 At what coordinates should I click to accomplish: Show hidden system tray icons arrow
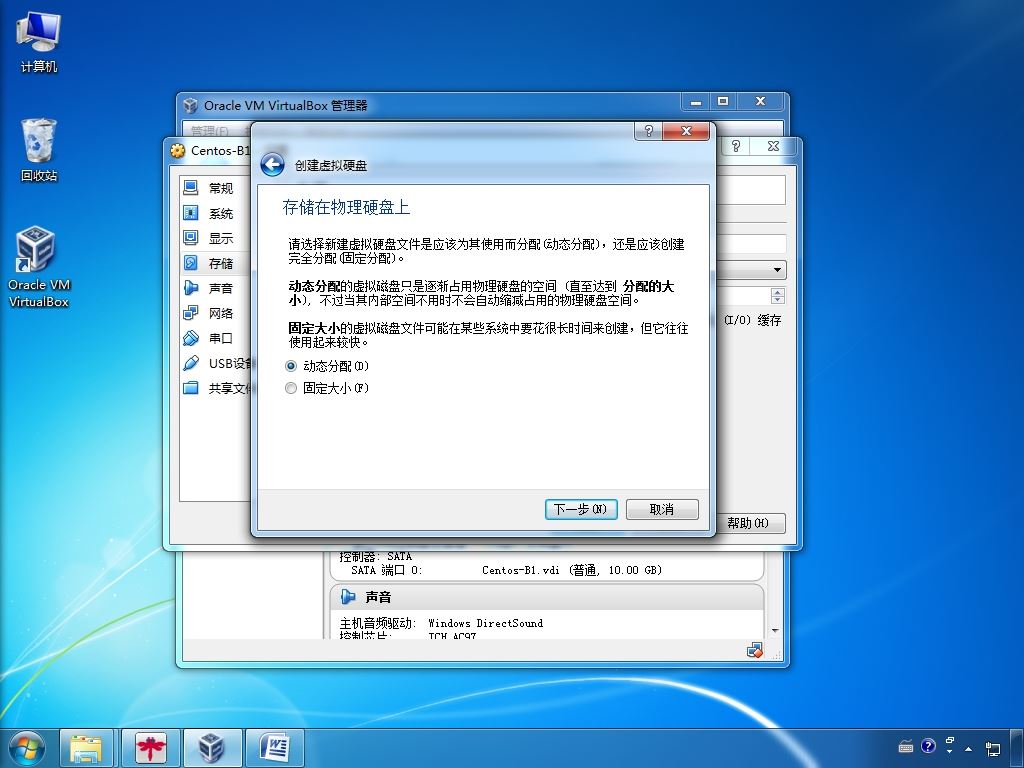968,748
